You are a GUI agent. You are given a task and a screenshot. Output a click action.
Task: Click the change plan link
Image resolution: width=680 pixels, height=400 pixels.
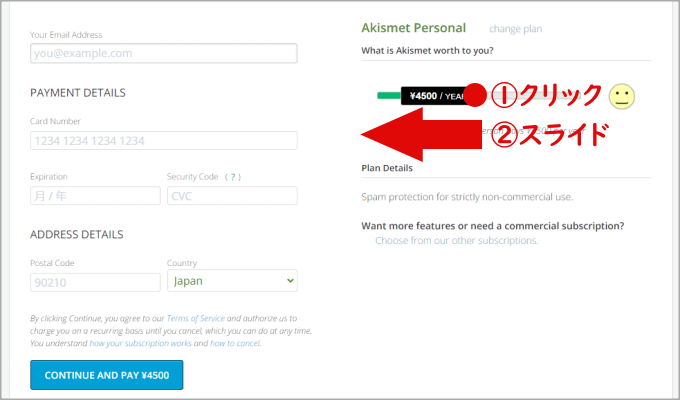pos(516,29)
